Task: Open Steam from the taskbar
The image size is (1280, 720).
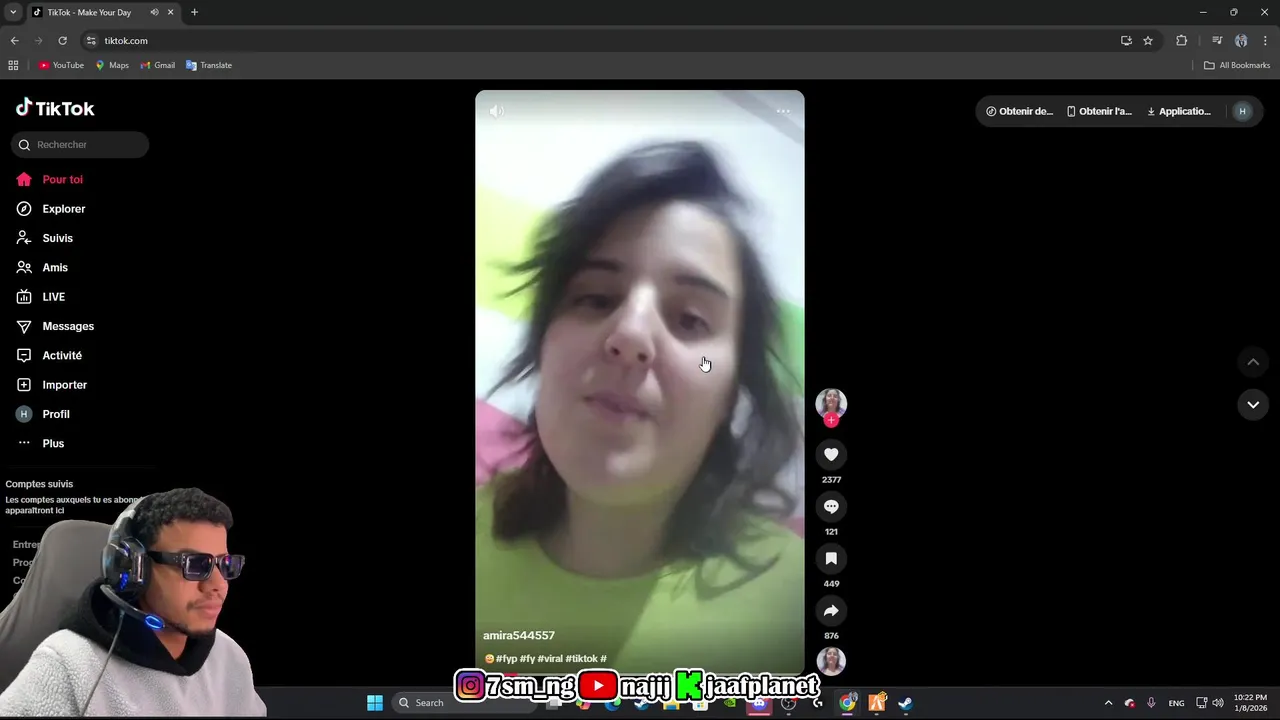Action: tap(905, 702)
